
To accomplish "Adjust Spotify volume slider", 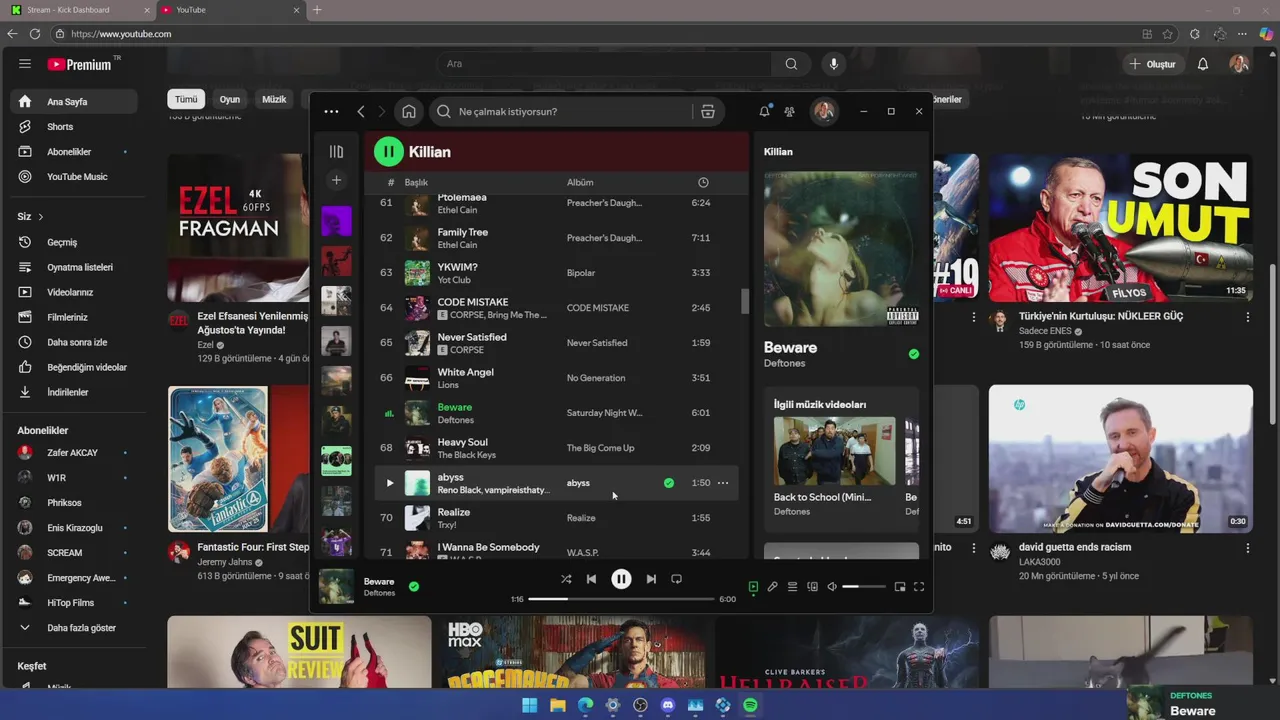I will 864,587.
